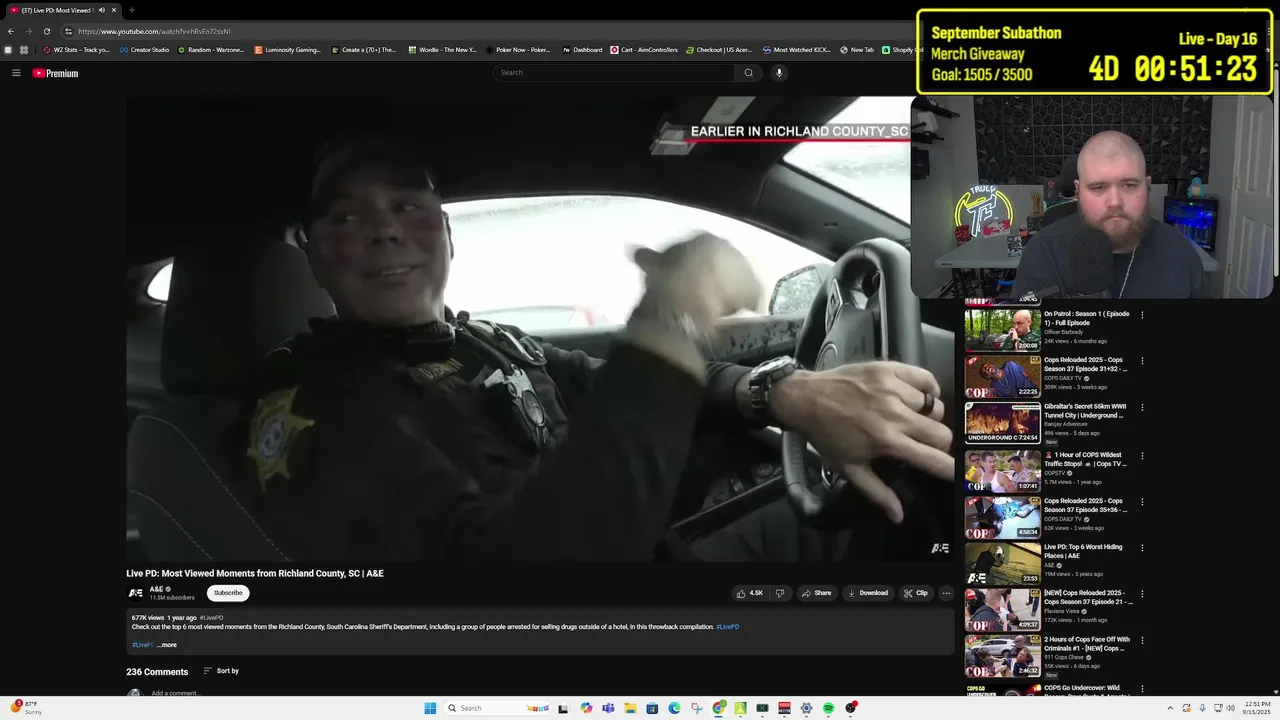Open Live PD Top 6 Worst Hiding Places thumbnail

pyautogui.click(x=1002, y=563)
